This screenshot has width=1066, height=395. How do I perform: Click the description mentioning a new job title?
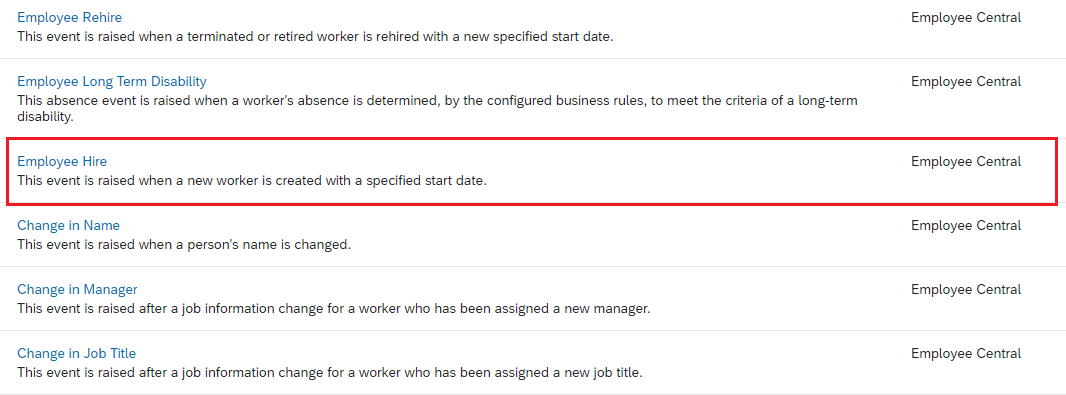pyautogui.click(x=330, y=373)
